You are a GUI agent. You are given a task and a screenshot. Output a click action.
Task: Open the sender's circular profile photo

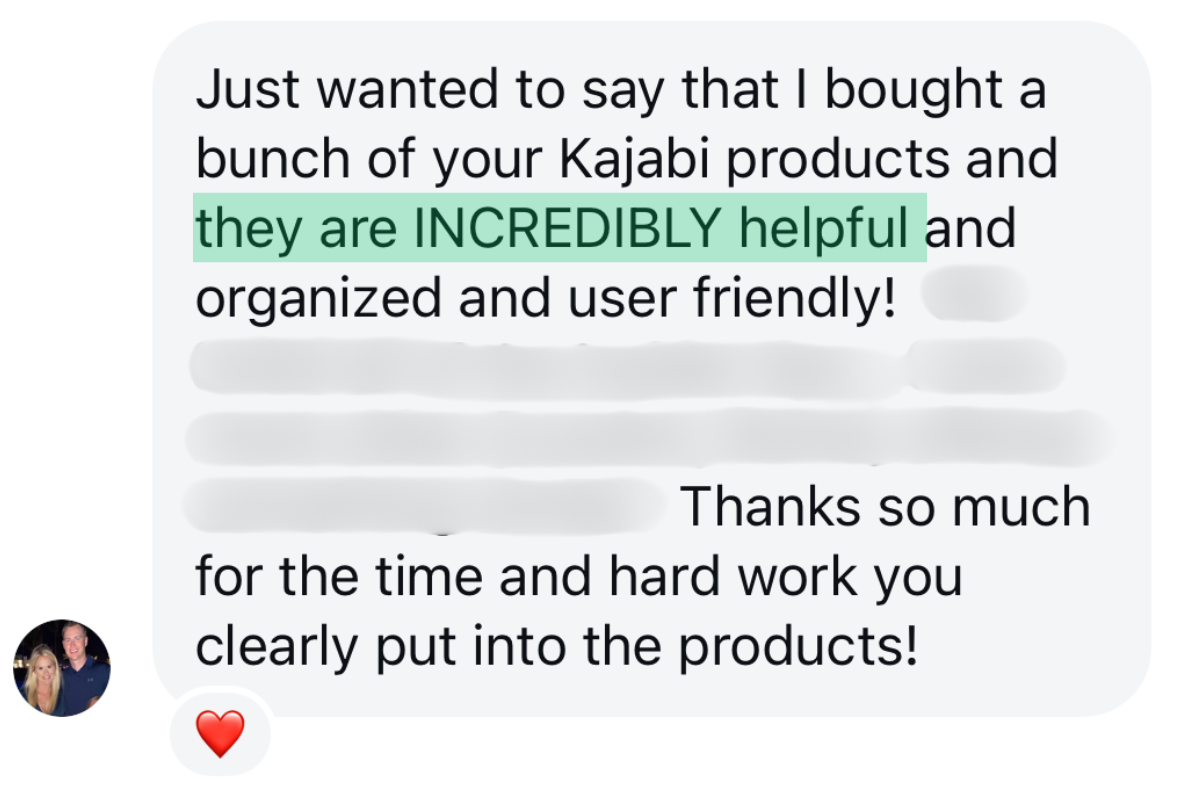pos(61,668)
